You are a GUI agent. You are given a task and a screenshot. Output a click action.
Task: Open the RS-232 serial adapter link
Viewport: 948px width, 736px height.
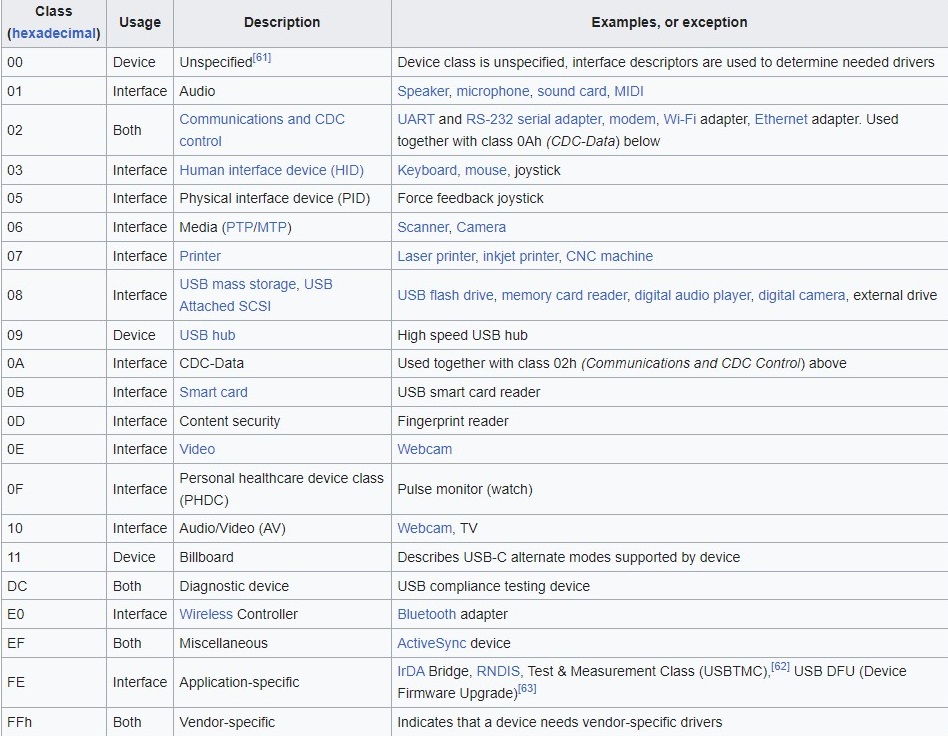tap(533, 119)
